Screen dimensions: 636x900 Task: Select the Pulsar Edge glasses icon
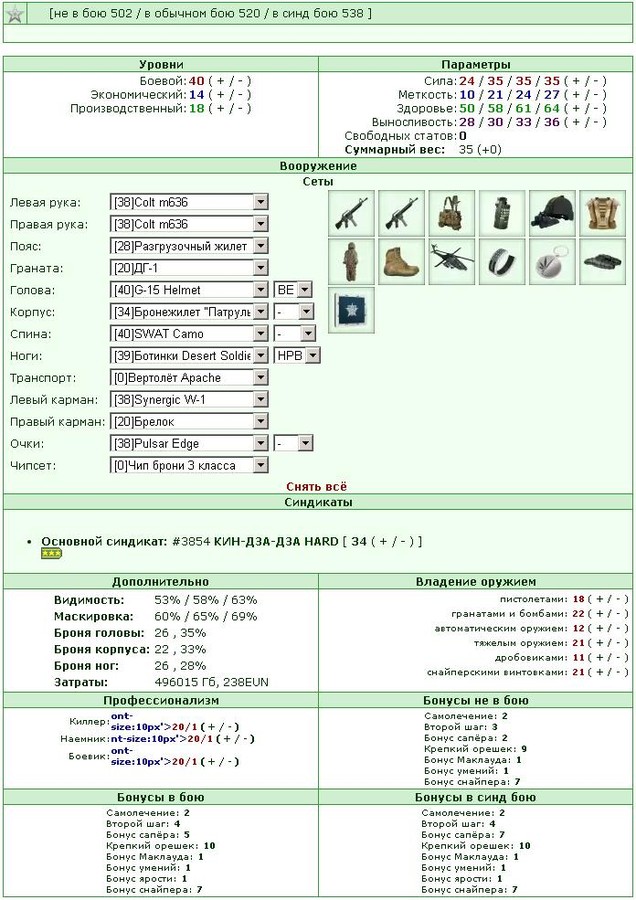602,262
